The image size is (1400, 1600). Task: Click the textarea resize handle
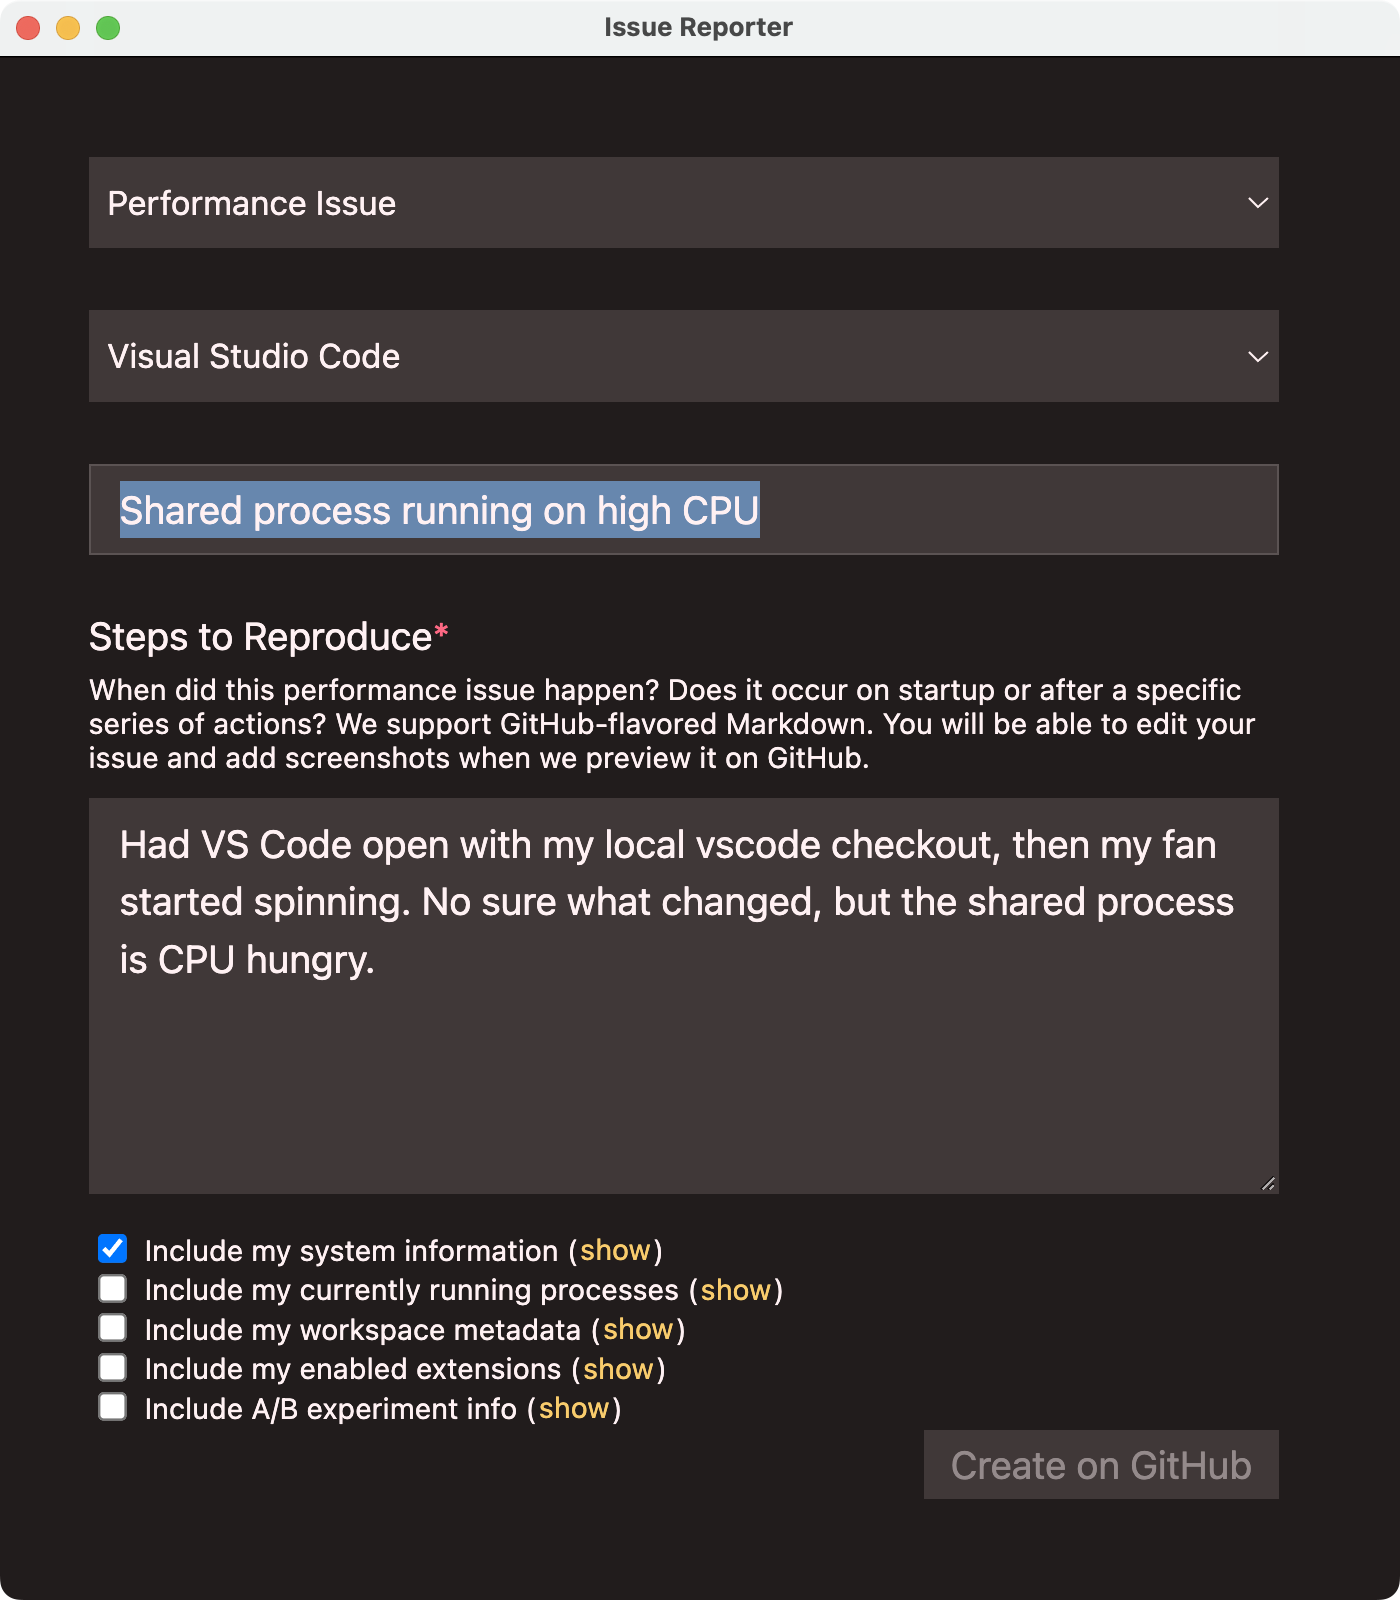pyautogui.click(x=1268, y=1184)
